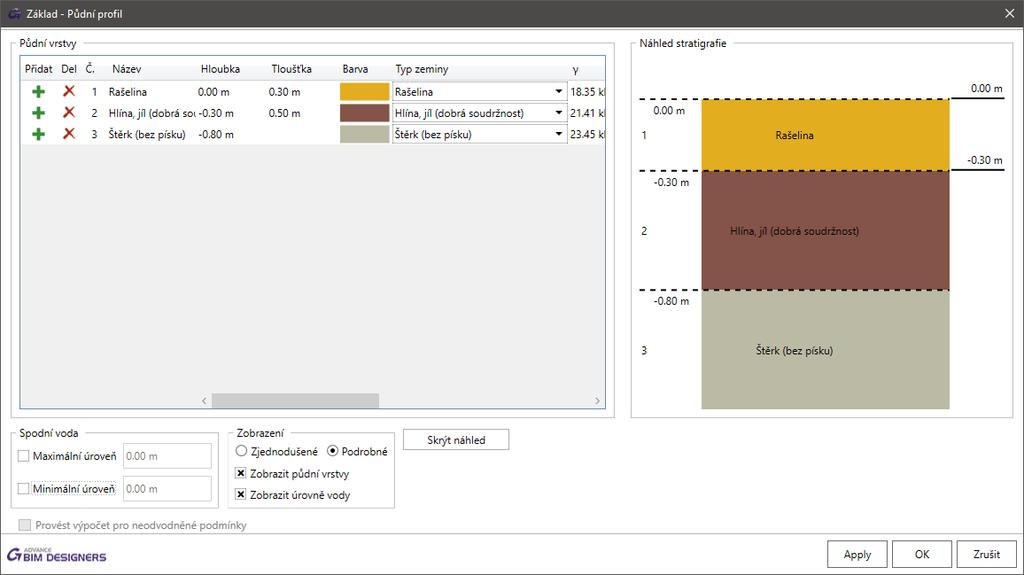
Task: Click Minimální úroveň value field
Action: pyautogui.click(x=167, y=489)
